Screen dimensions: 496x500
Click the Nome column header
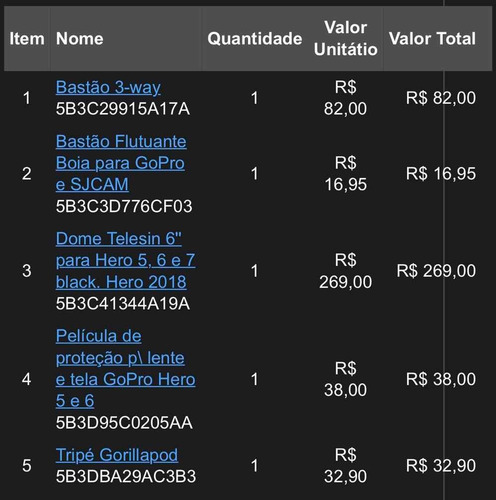80,39
